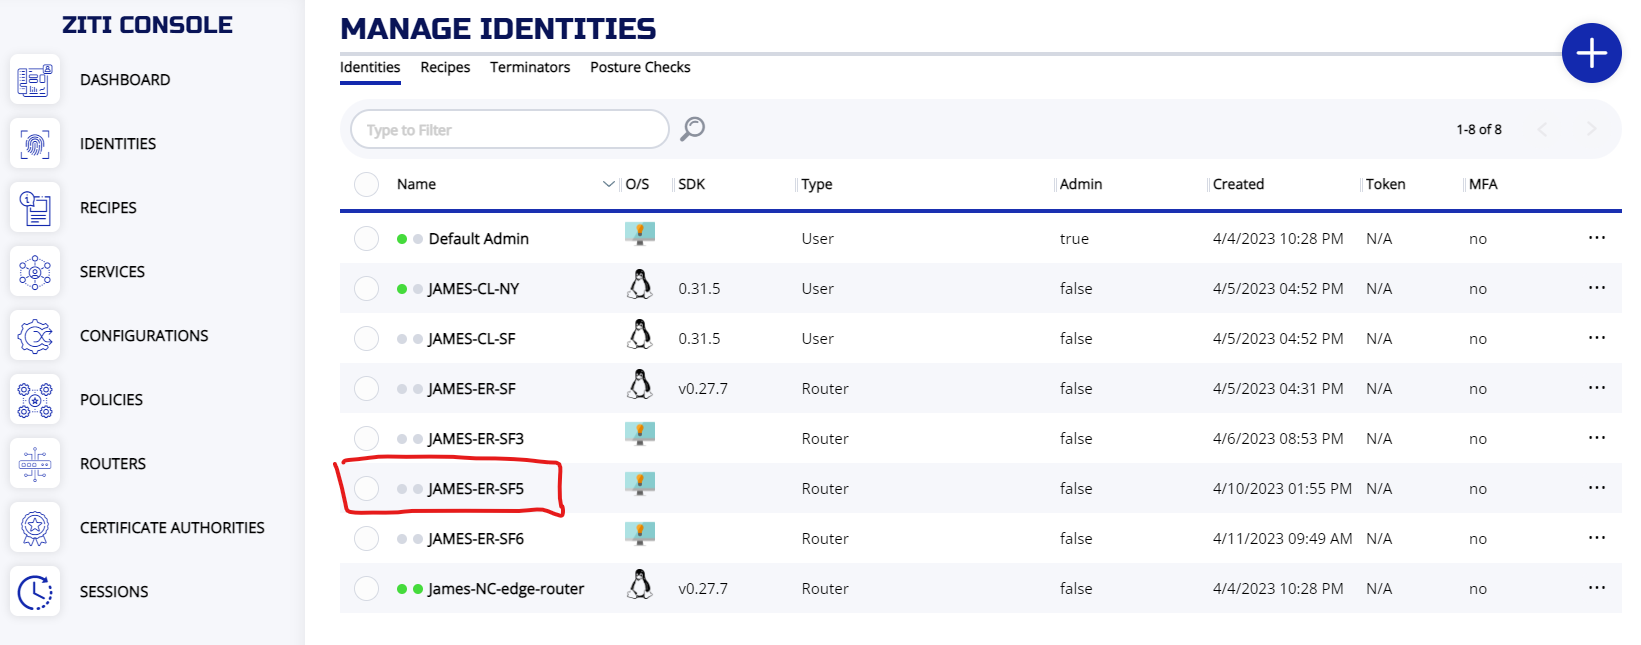Open Policies via its sidebar icon
Screen dimensions: 1641x645
click(x=35, y=400)
